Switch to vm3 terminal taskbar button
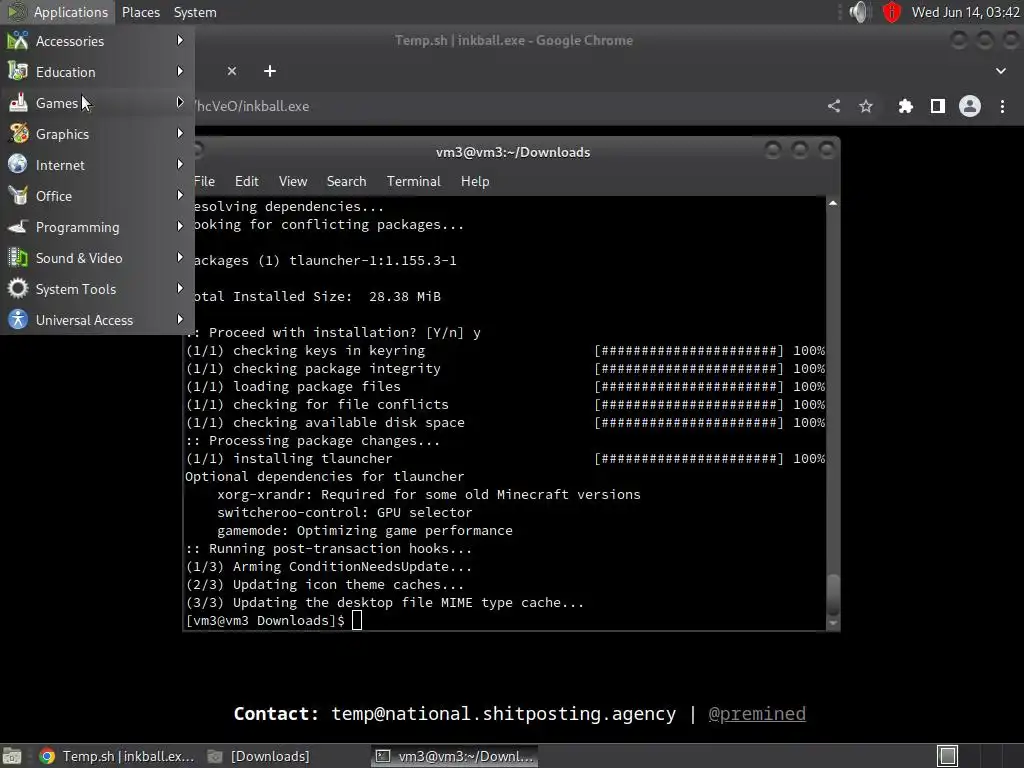The width and height of the screenshot is (1024, 768). point(455,756)
